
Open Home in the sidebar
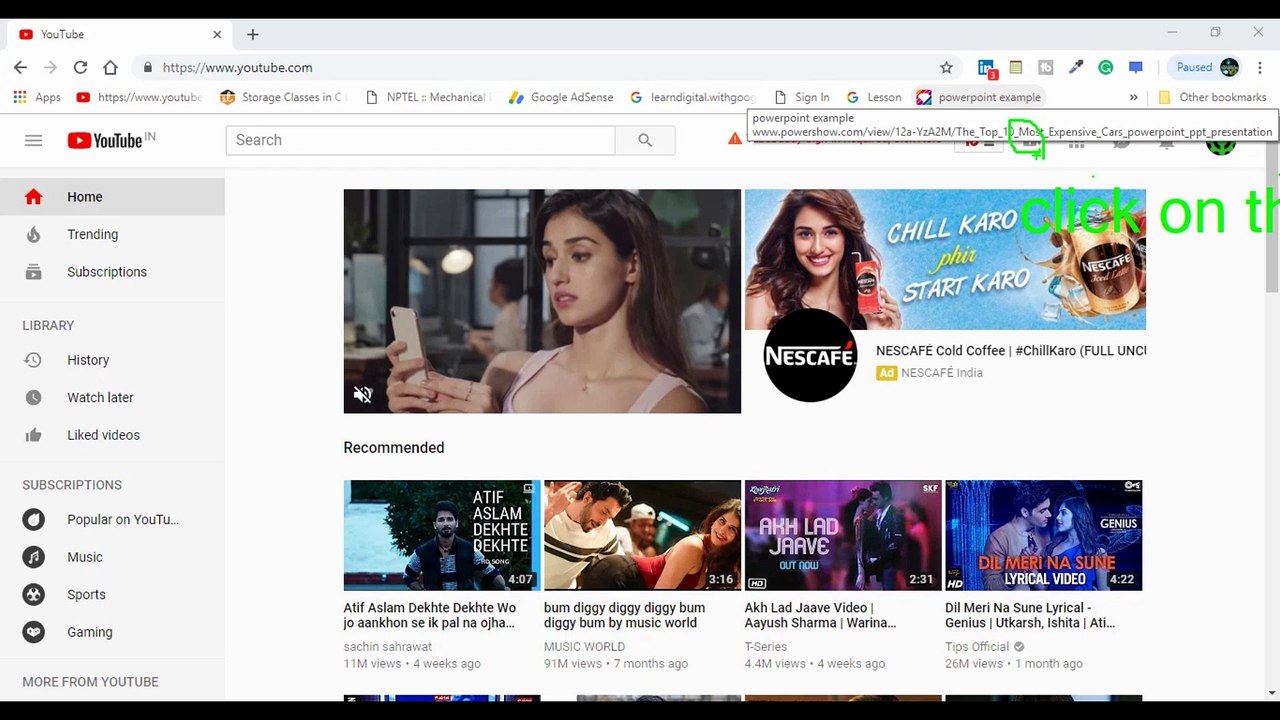click(112, 197)
